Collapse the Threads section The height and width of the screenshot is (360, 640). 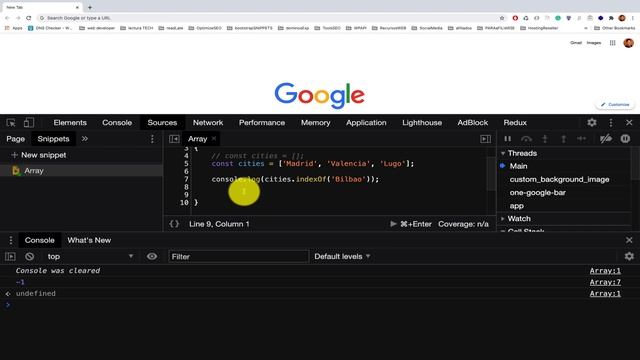[518, 153]
